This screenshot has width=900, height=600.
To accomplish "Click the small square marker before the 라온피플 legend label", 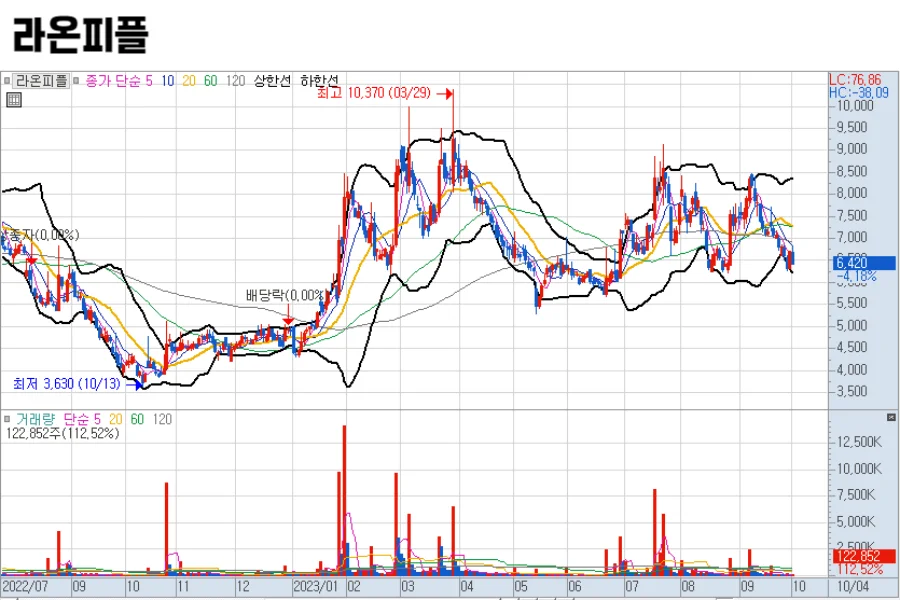I will tap(7, 81).
